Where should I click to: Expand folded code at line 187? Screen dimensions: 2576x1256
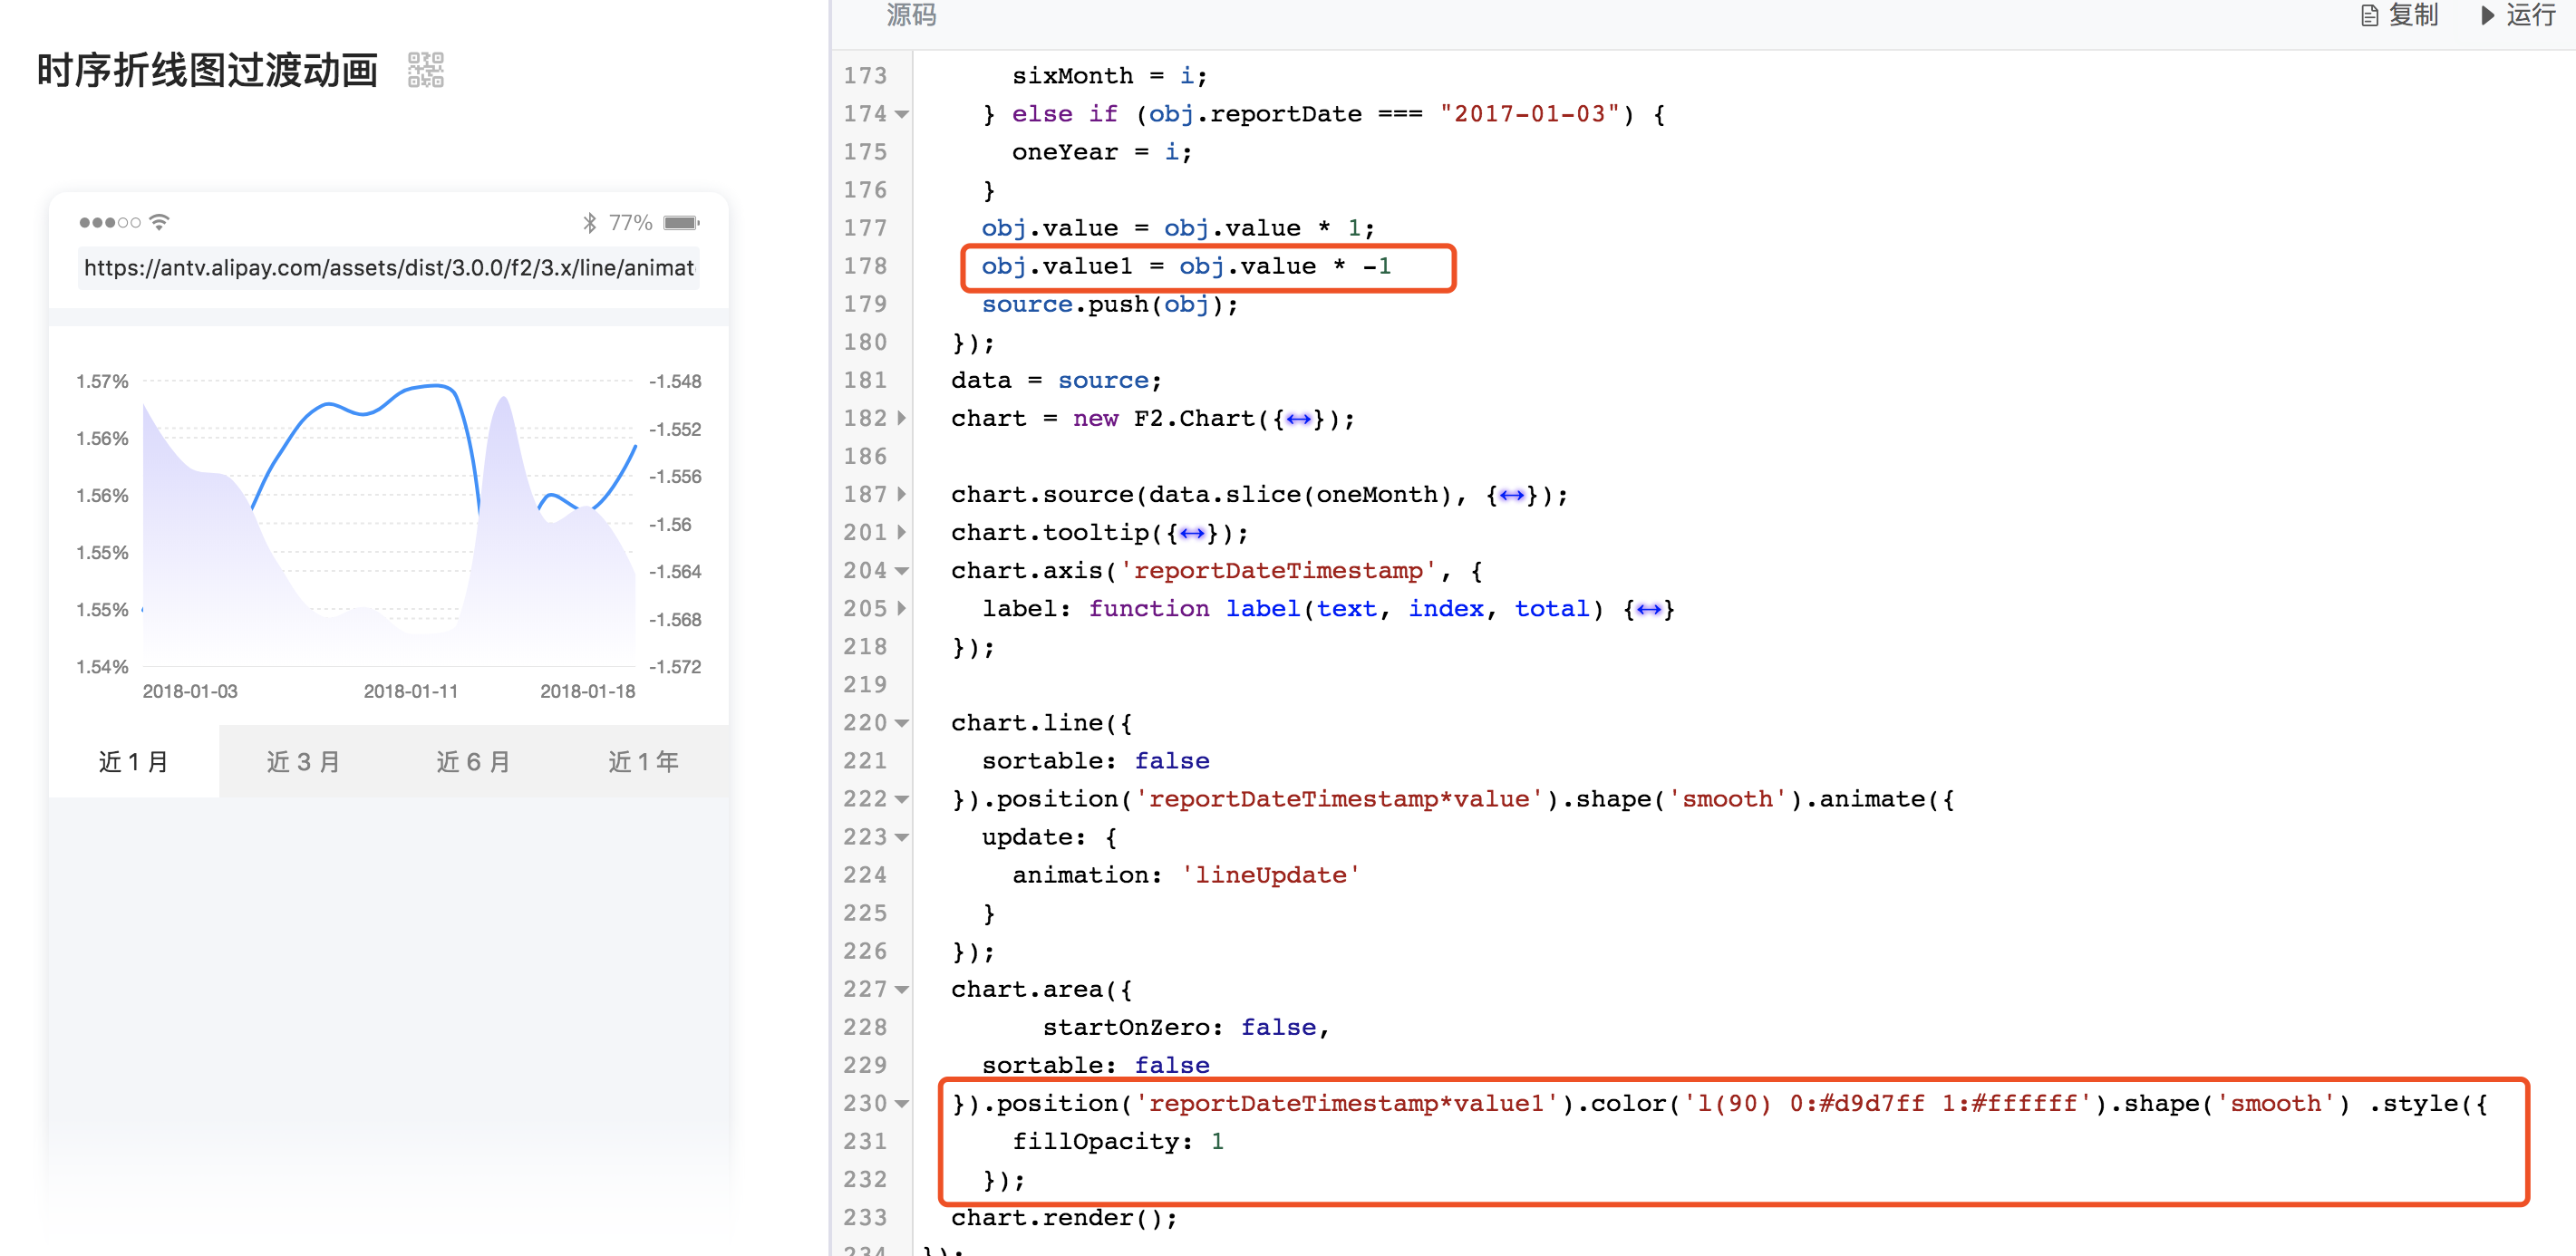903,494
